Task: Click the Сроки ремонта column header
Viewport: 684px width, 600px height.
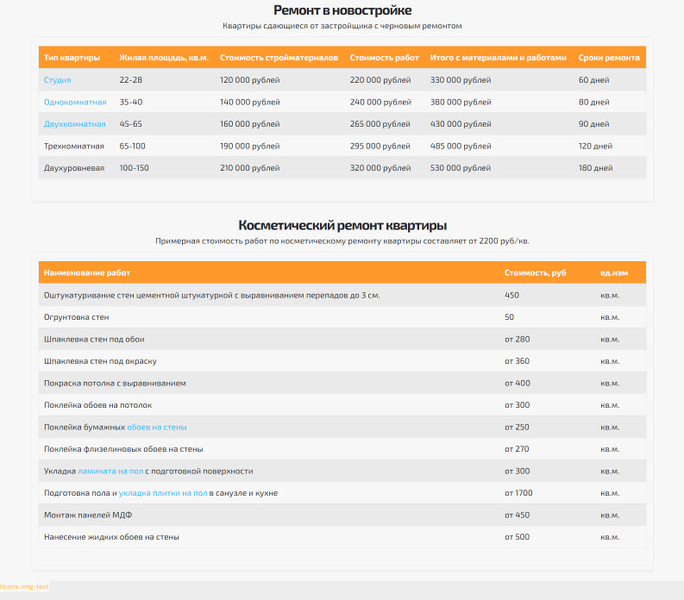Action: point(609,58)
